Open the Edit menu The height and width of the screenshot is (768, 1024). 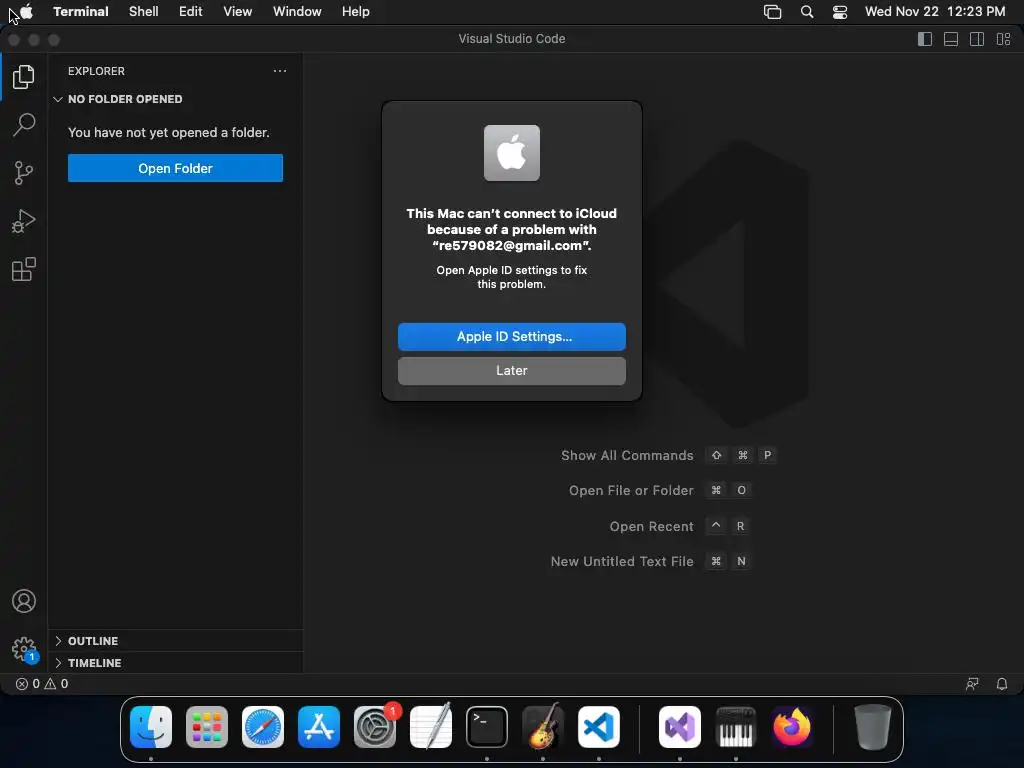click(191, 12)
